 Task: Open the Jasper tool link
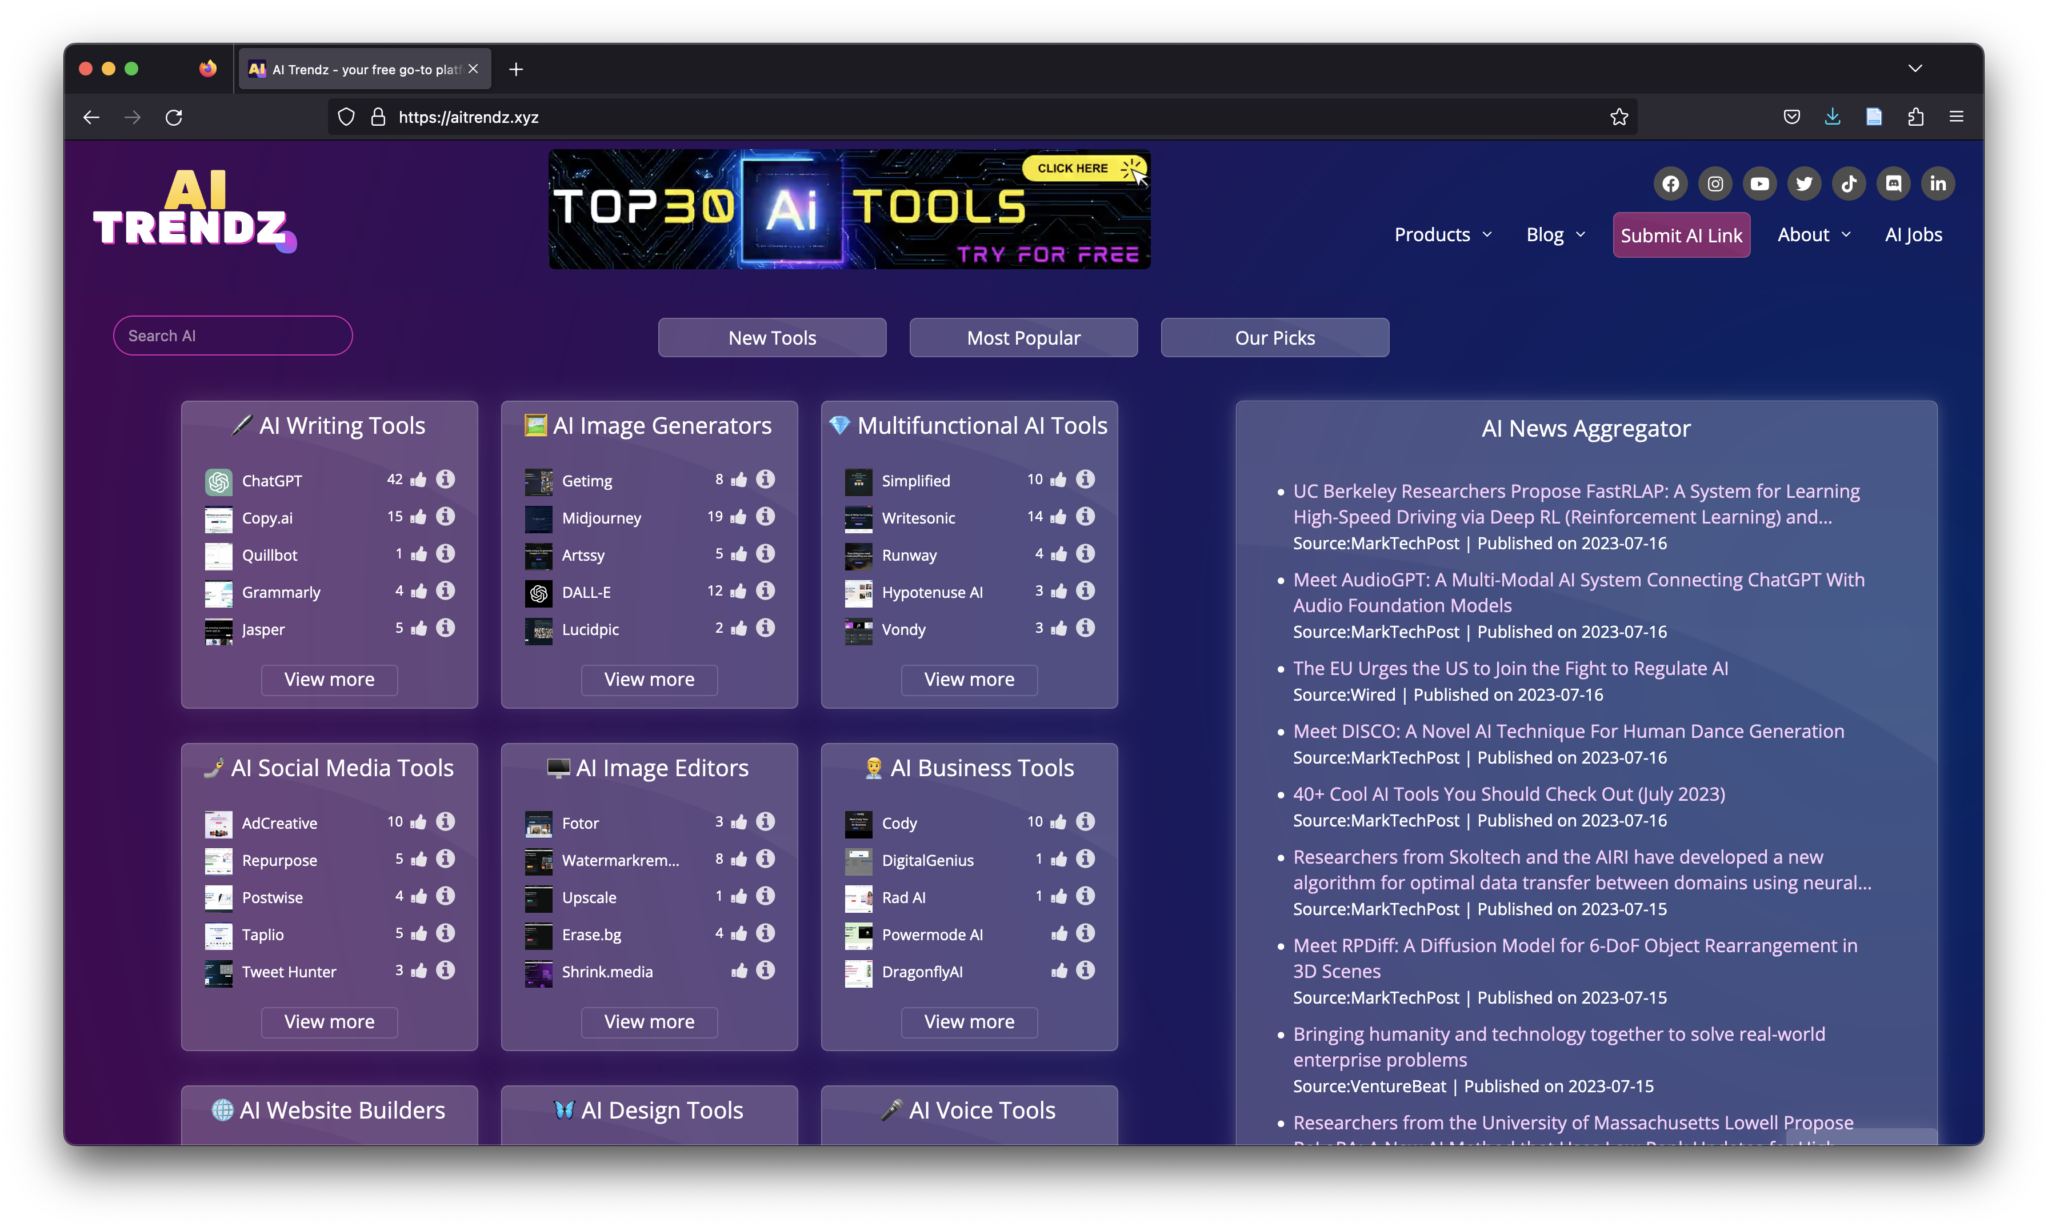click(263, 630)
